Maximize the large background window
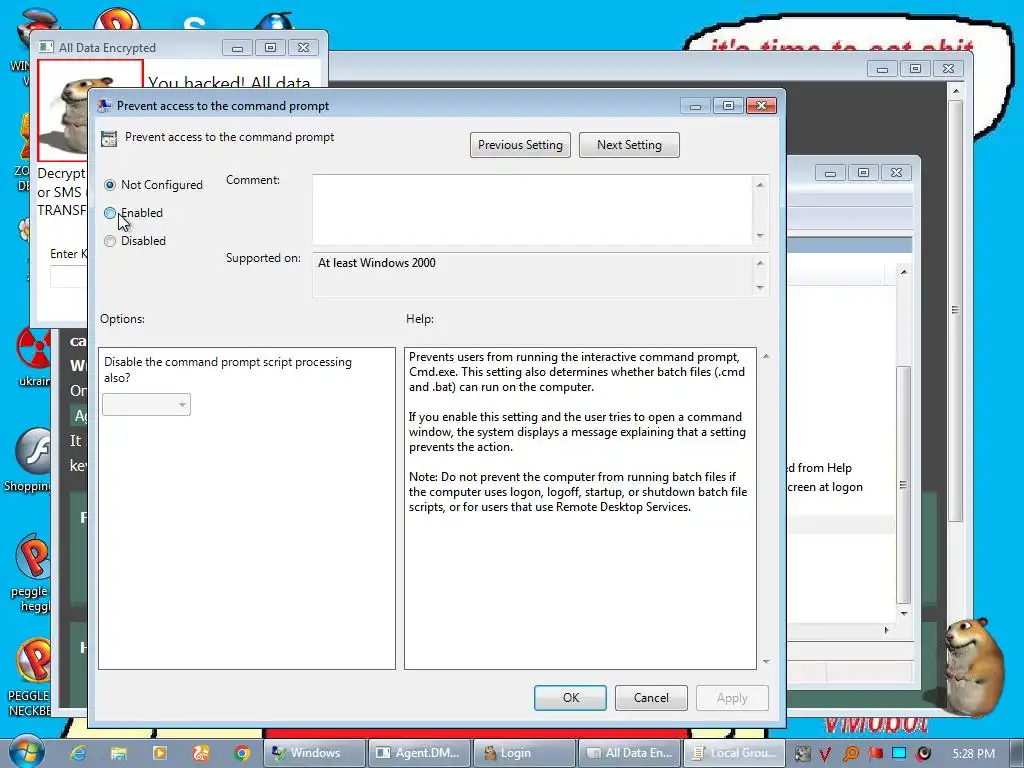 [x=915, y=69]
